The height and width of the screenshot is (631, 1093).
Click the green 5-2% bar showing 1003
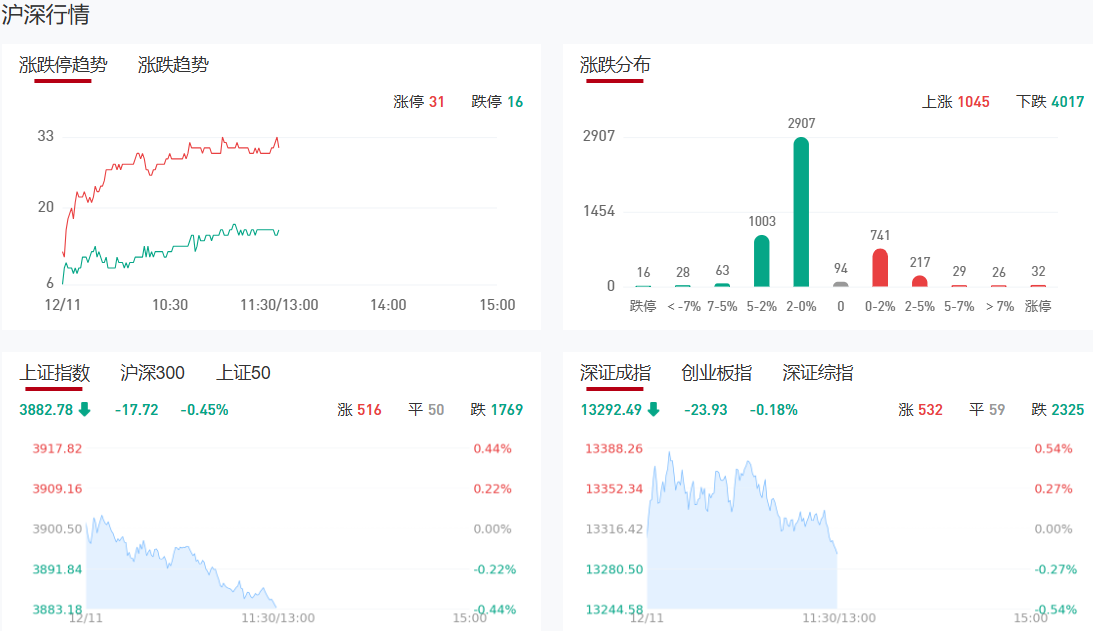761,261
